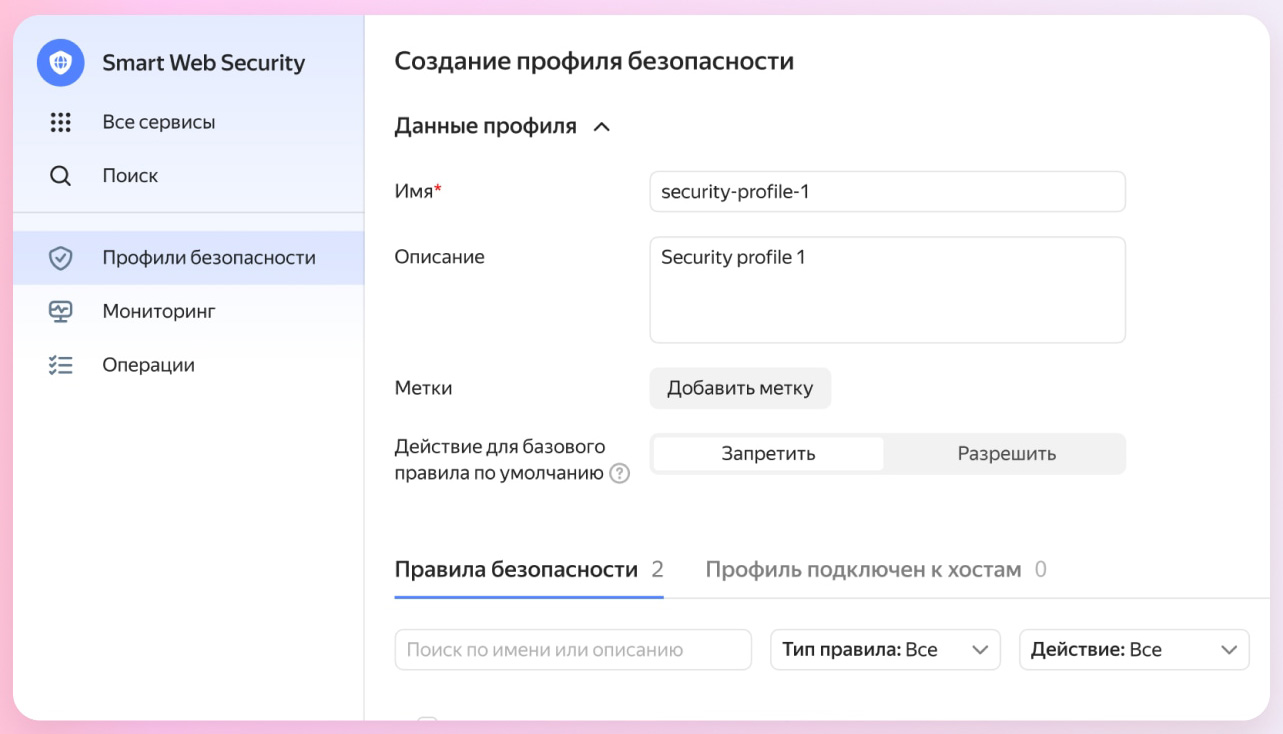Screen dimensions: 1283x734
Task: Switch to Профиль подключен к хостам tab
Action: [x=863, y=570]
